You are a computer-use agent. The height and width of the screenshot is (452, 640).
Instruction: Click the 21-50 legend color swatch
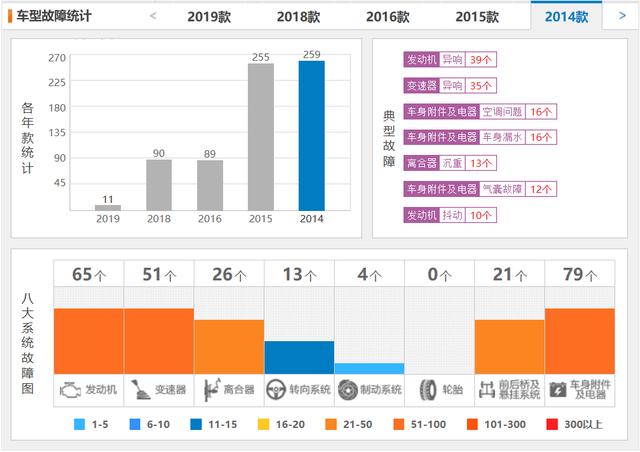(x=331, y=425)
